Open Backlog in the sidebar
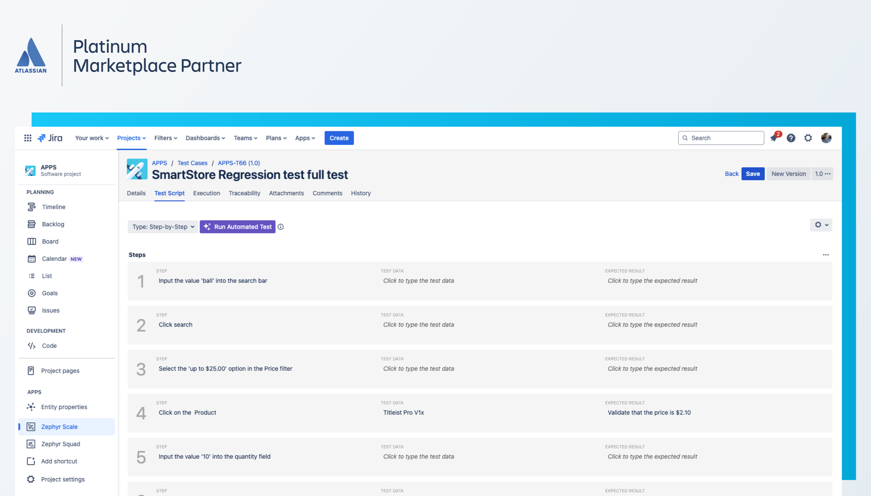This screenshot has width=871, height=496. tap(53, 224)
